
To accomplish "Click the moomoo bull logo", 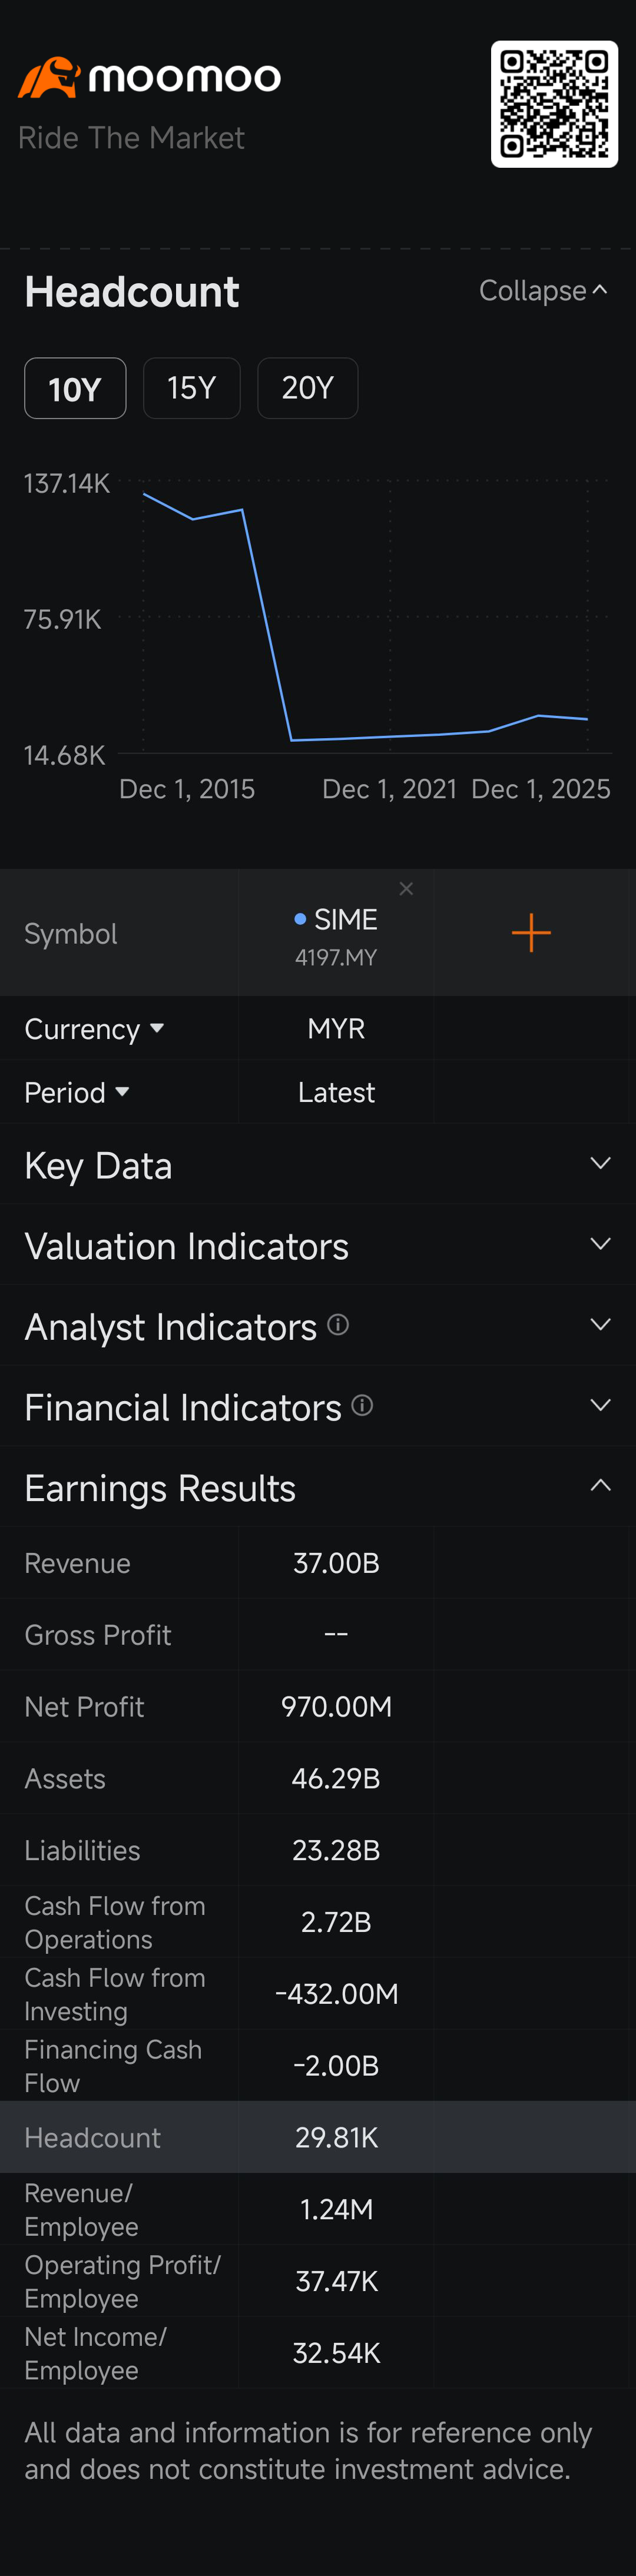I will point(49,77).
